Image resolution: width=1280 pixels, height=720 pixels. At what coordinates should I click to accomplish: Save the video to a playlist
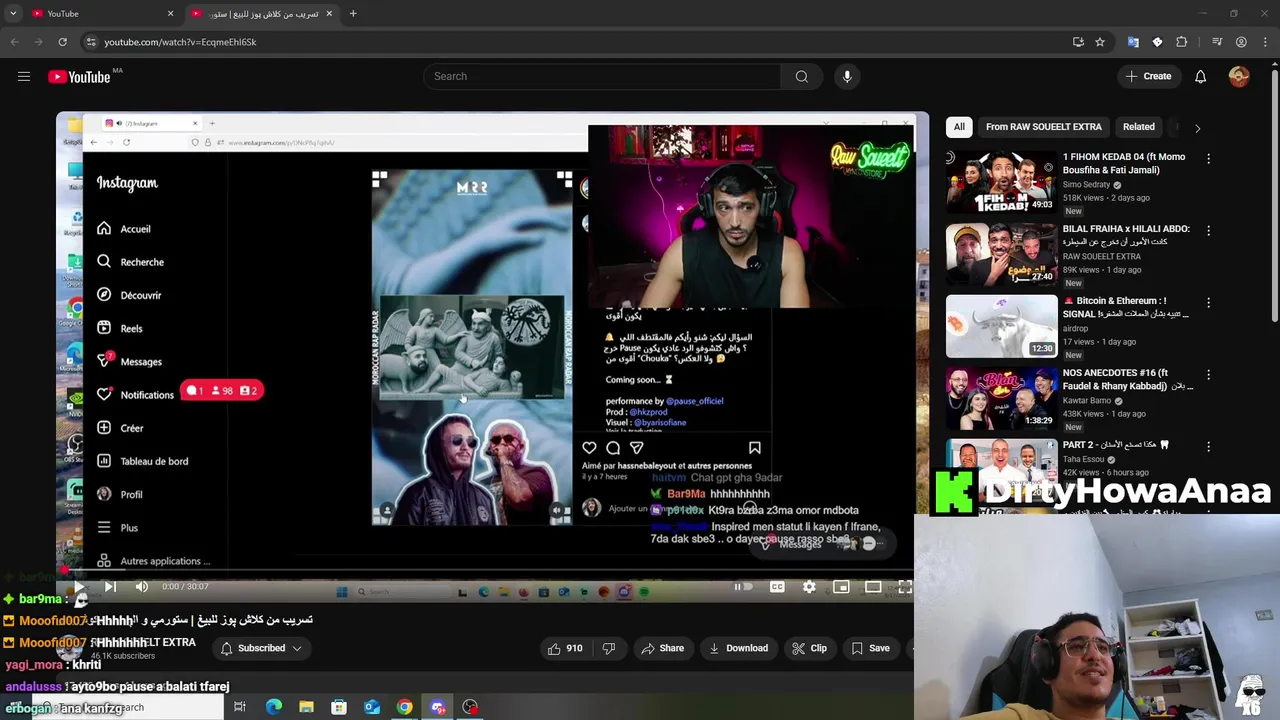(x=871, y=648)
